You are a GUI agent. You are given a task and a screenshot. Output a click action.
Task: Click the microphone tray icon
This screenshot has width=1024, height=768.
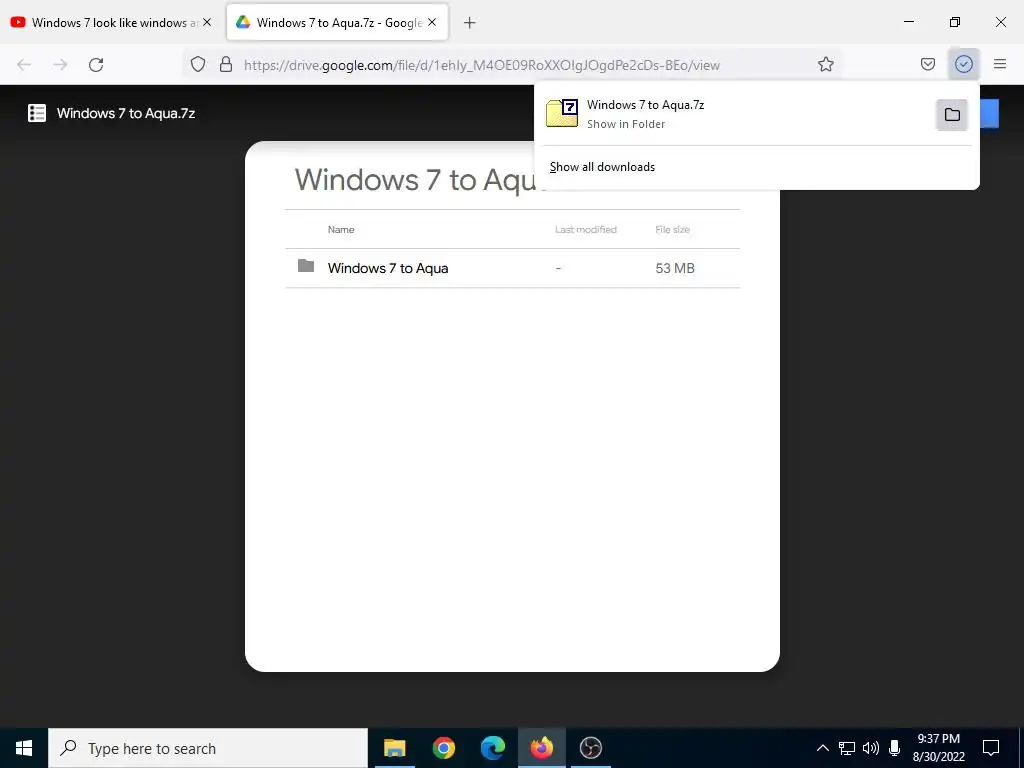coord(894,748)
